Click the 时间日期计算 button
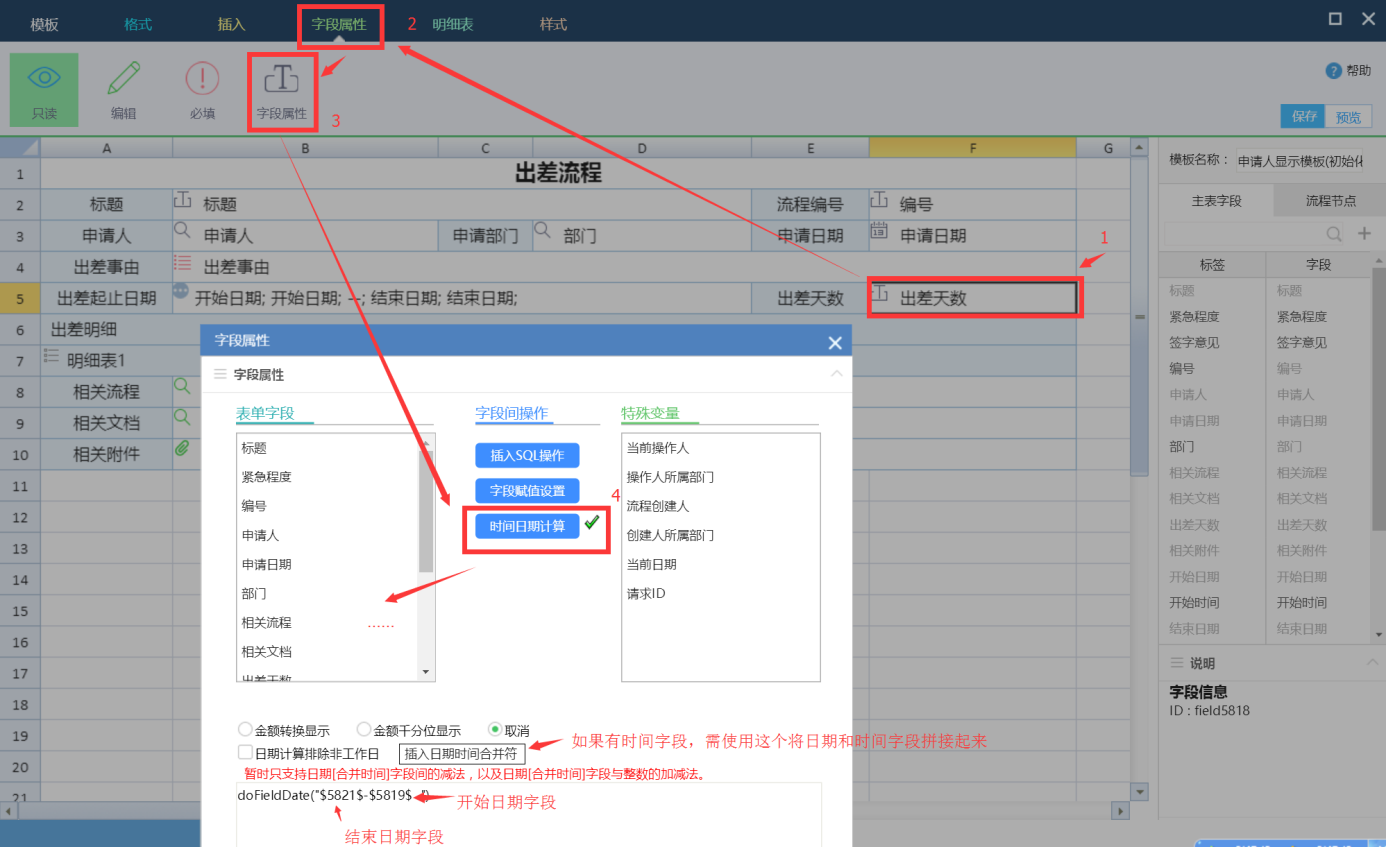Screen dimensions: 1386x847 coord(527,526)
